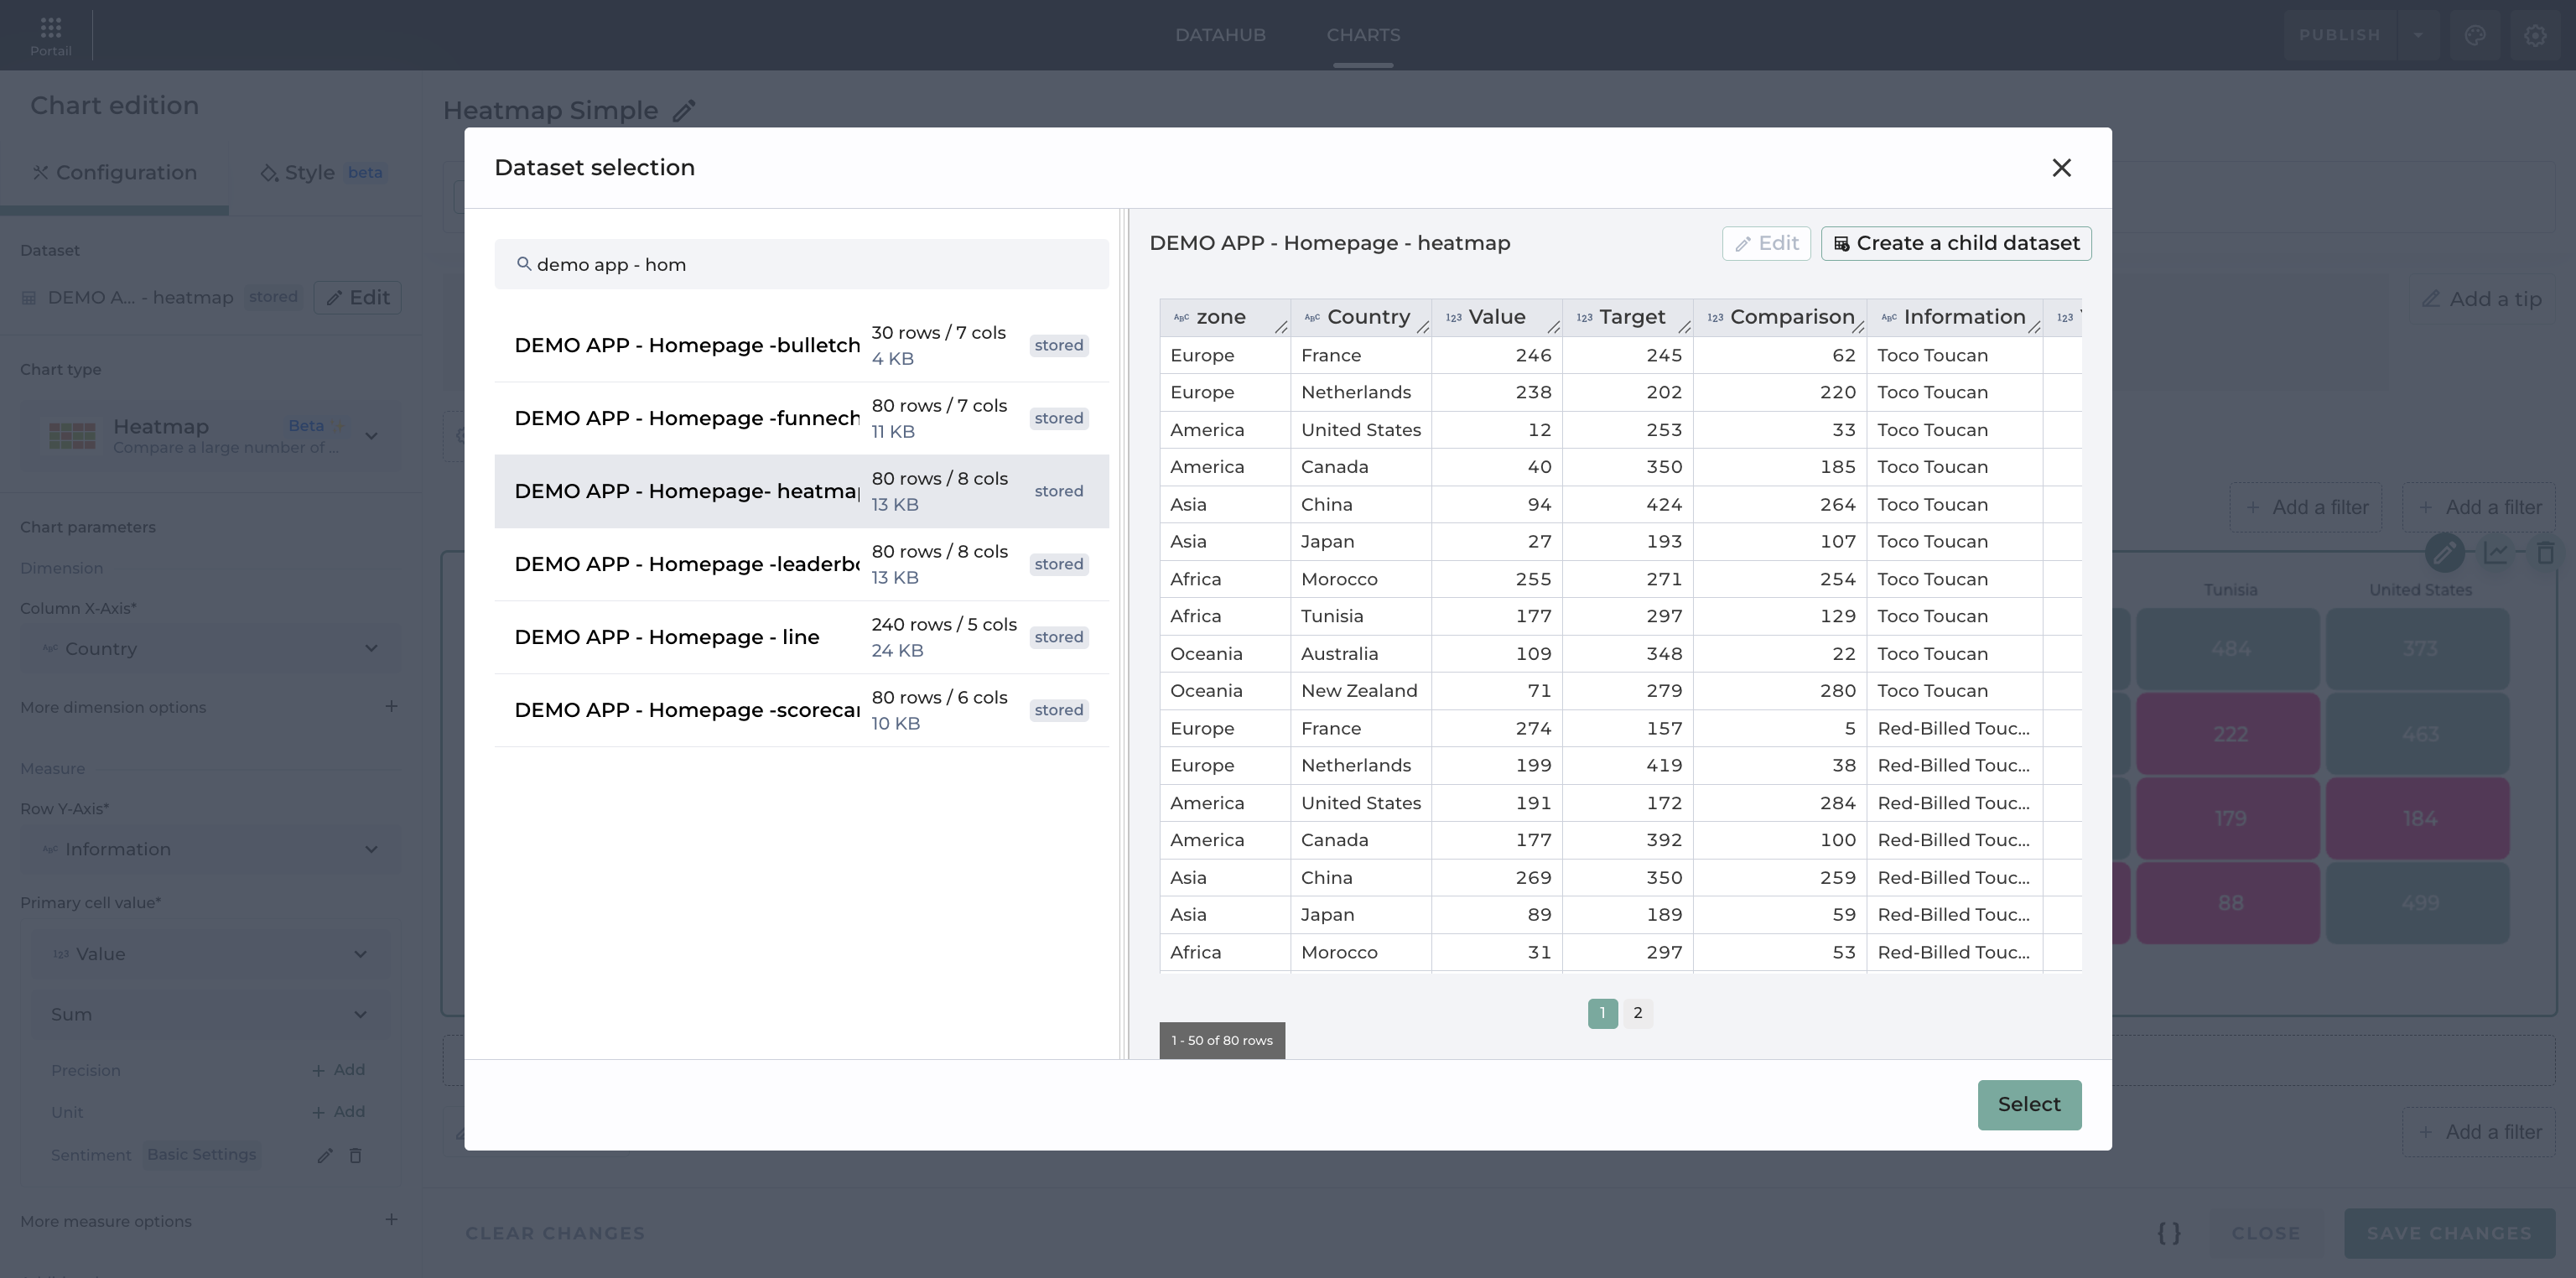Open the Sum aggregation dropdown
The image size is (2576, 1278).
coord(210,1014)
